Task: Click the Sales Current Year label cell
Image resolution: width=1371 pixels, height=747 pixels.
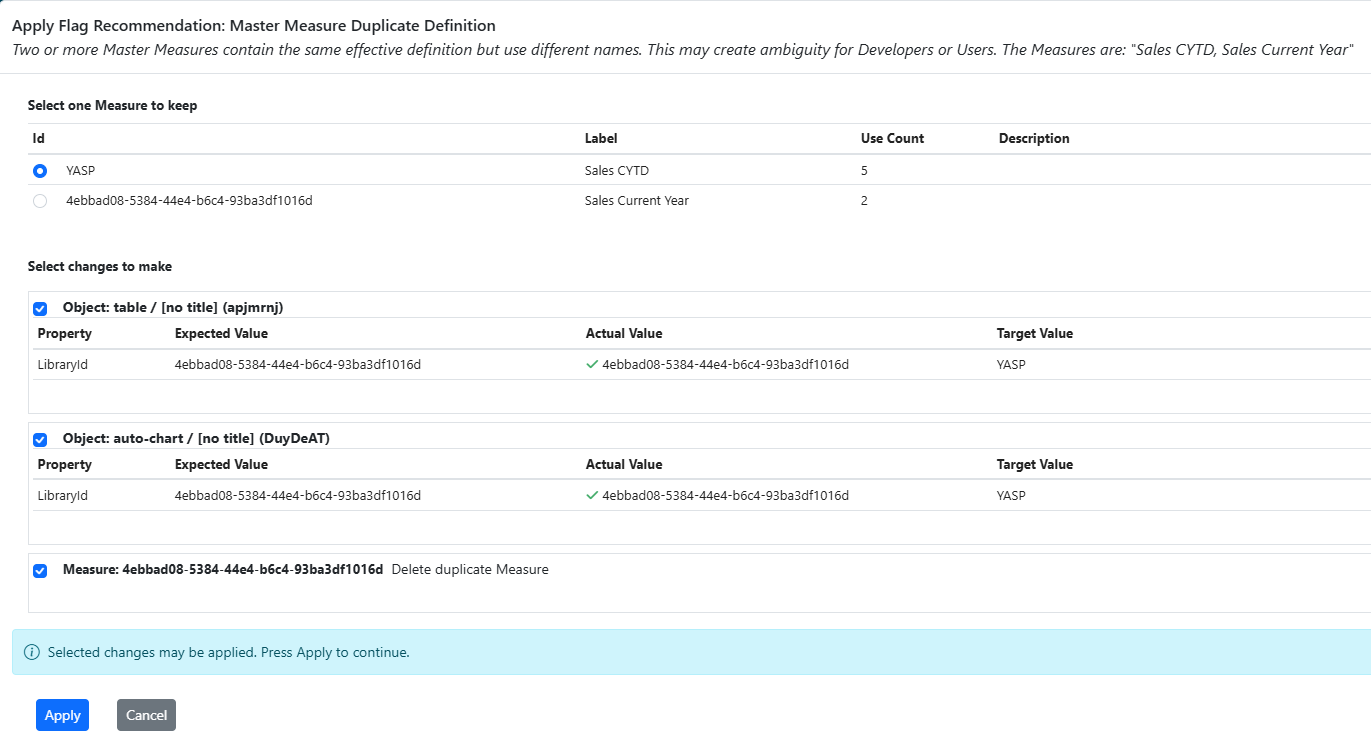Action: [636, 201]
